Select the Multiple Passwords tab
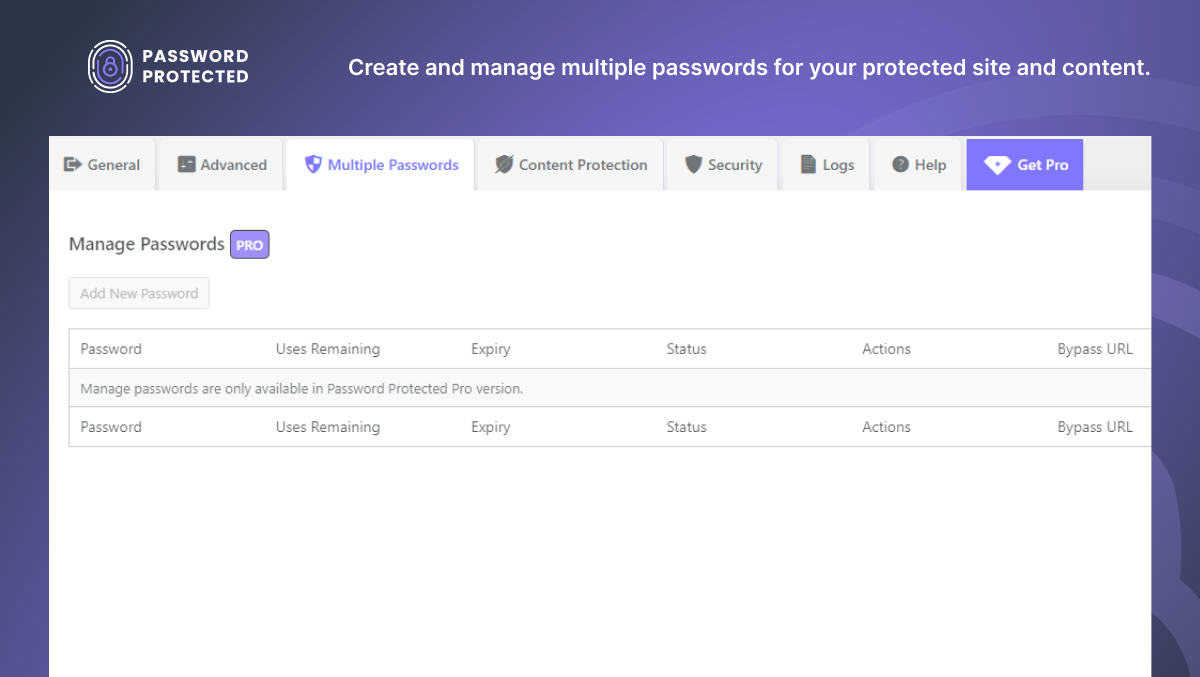 click(x=380, y=165)
